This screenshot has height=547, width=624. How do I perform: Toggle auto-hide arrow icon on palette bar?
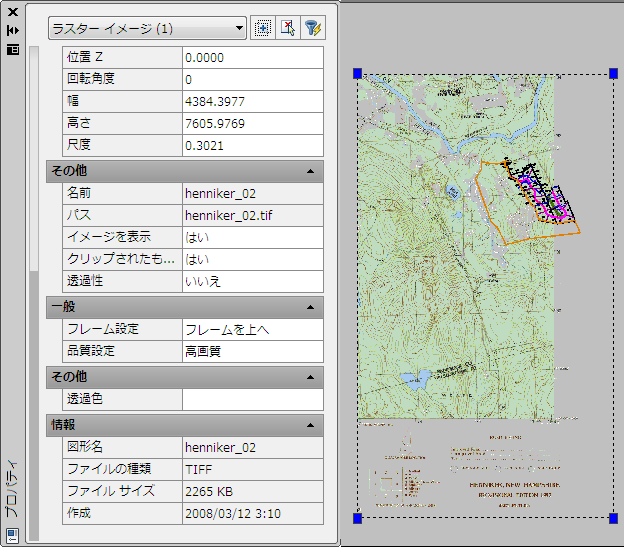(13, 30)
